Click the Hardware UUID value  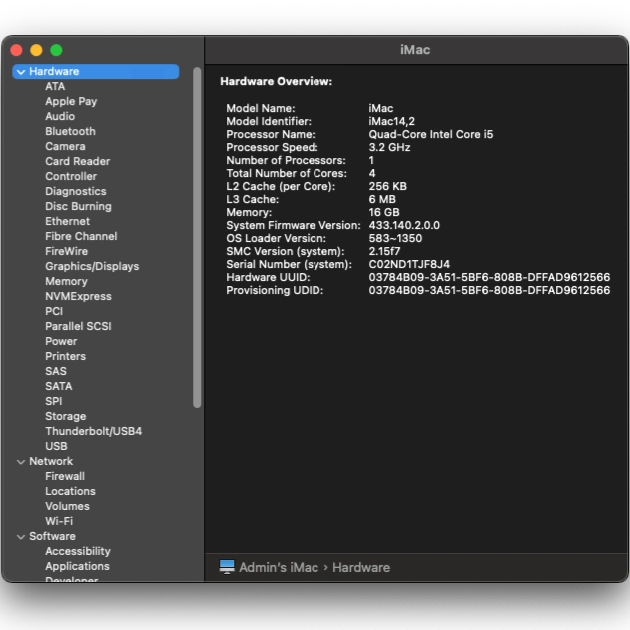tap(489, 277)
